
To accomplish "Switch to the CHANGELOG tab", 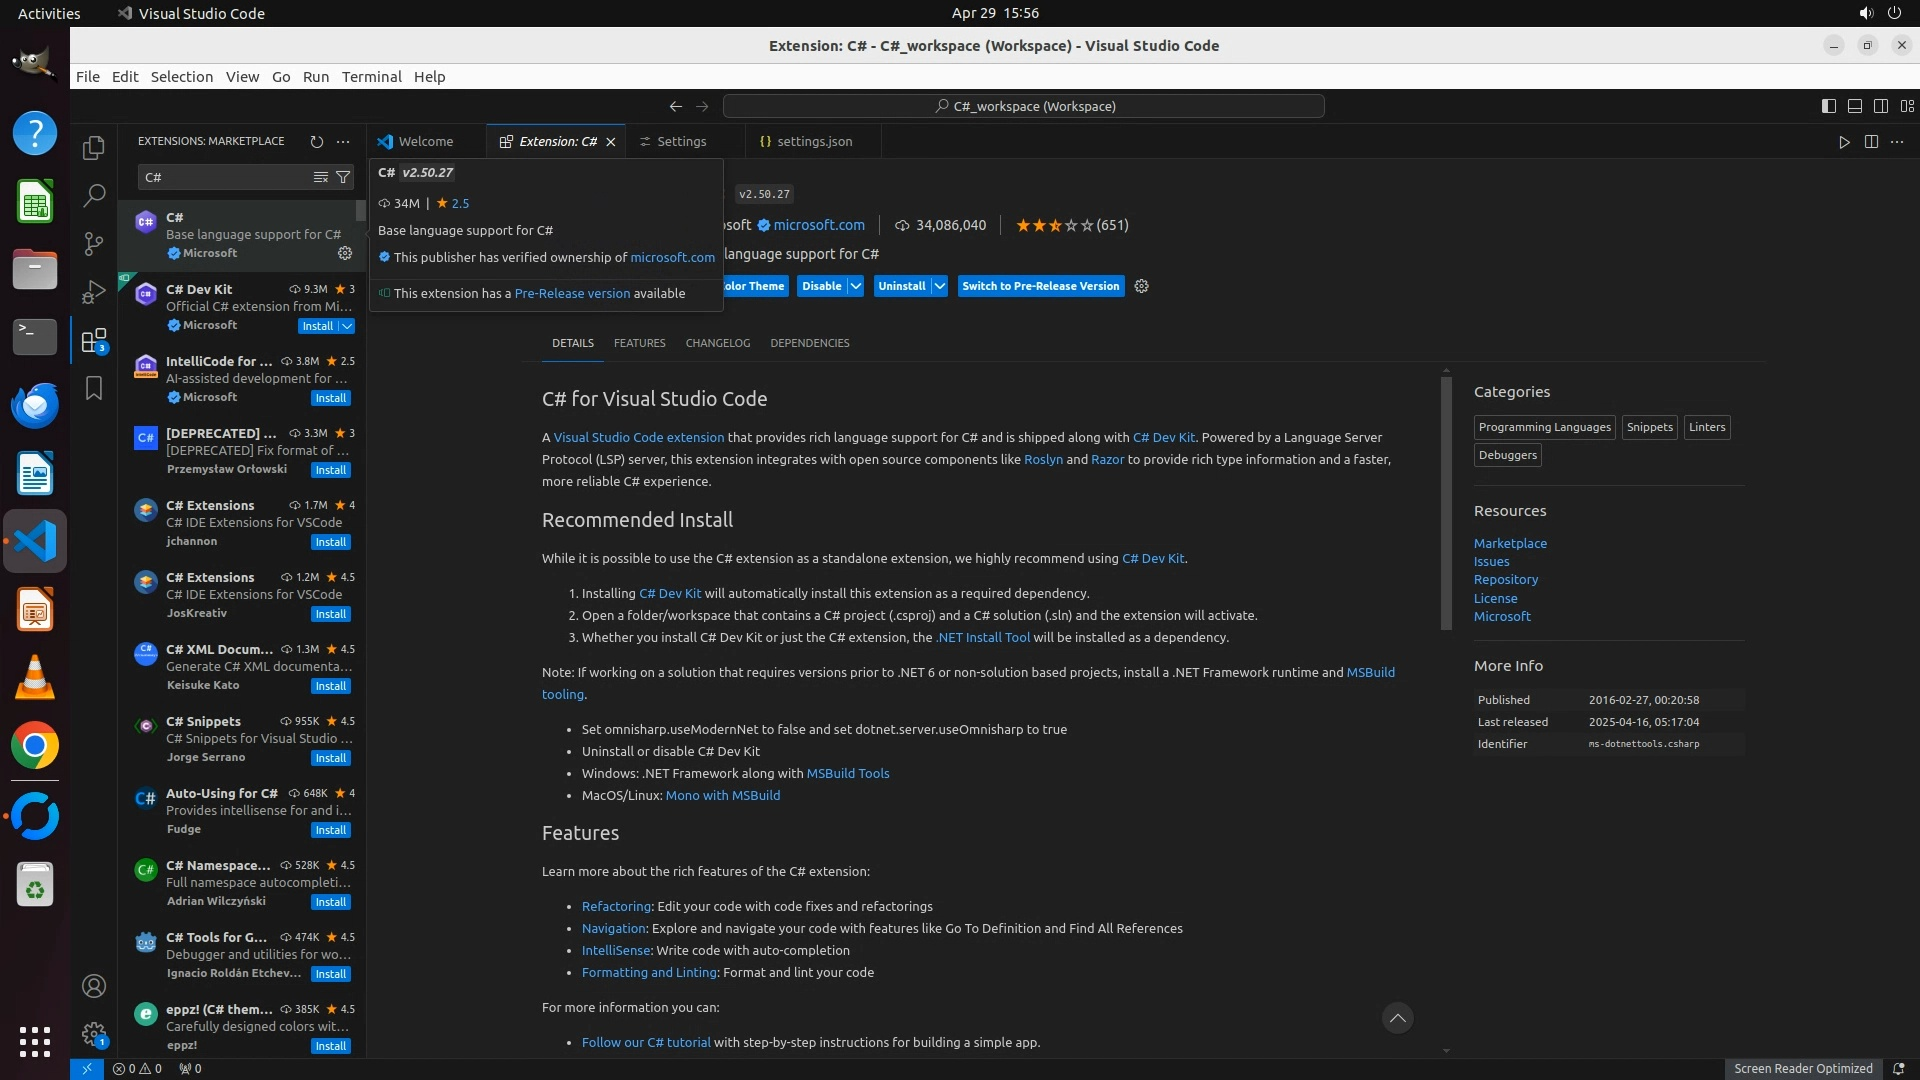I will 717,343.
